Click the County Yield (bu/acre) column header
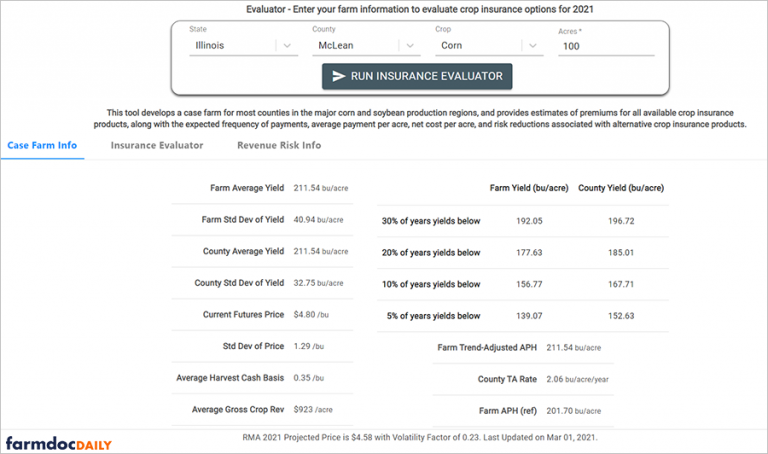Viewport: 768px width, 454px height. [x=621, y=188]
